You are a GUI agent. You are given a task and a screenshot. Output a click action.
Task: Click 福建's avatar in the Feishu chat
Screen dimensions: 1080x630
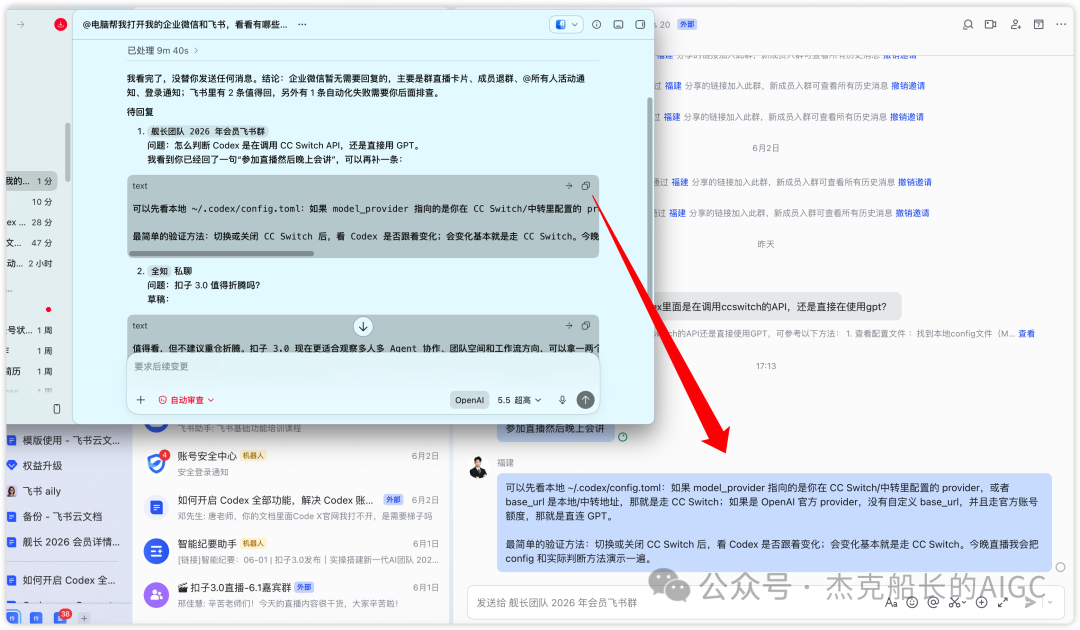[x=479, y=468]
